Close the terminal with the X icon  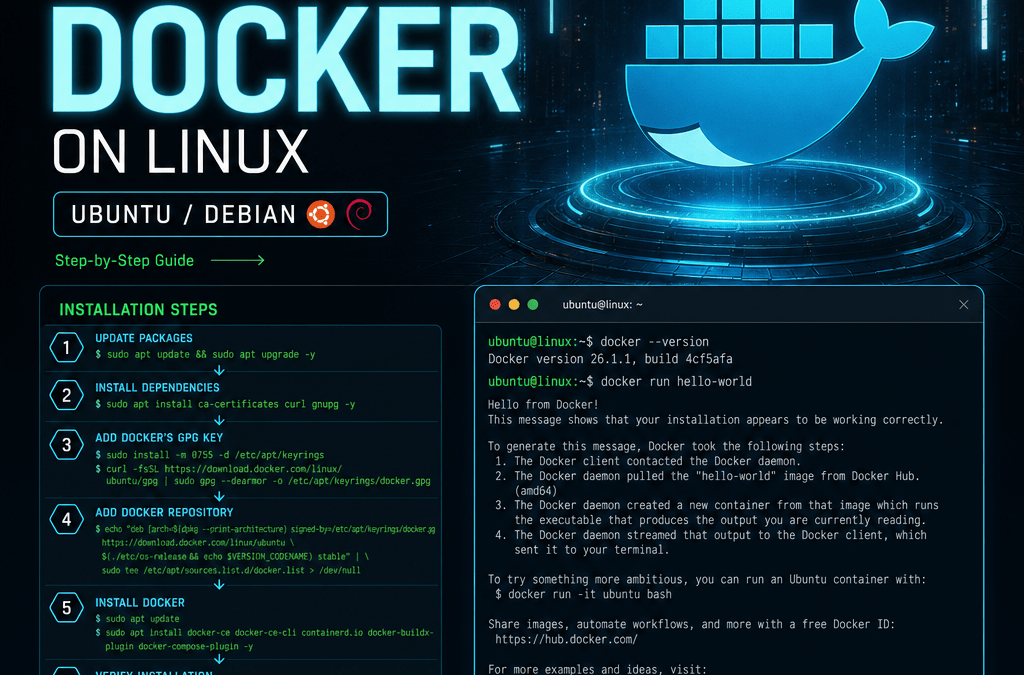coord(963,305)
